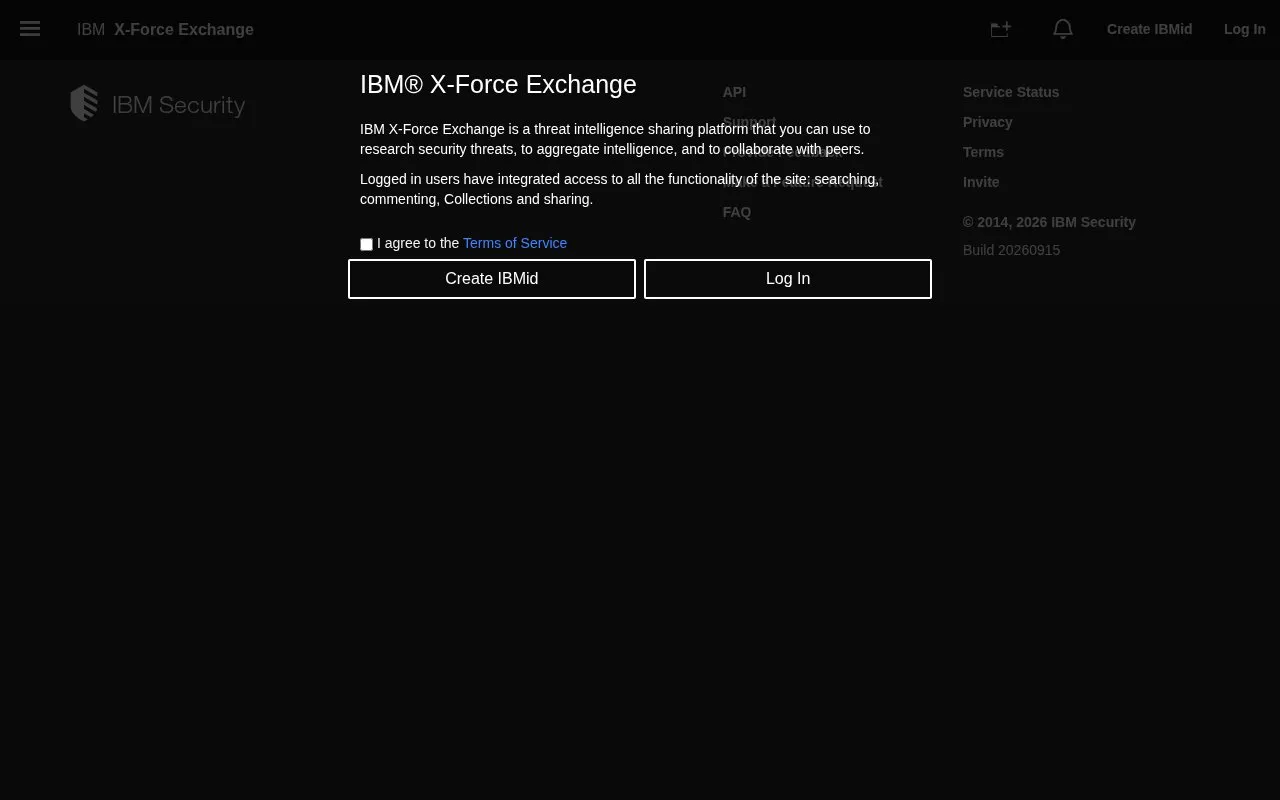The width and height of the screenshot is (1280, 800).
Task: Open the Terms of Service link
Action: tap(515, 243)
